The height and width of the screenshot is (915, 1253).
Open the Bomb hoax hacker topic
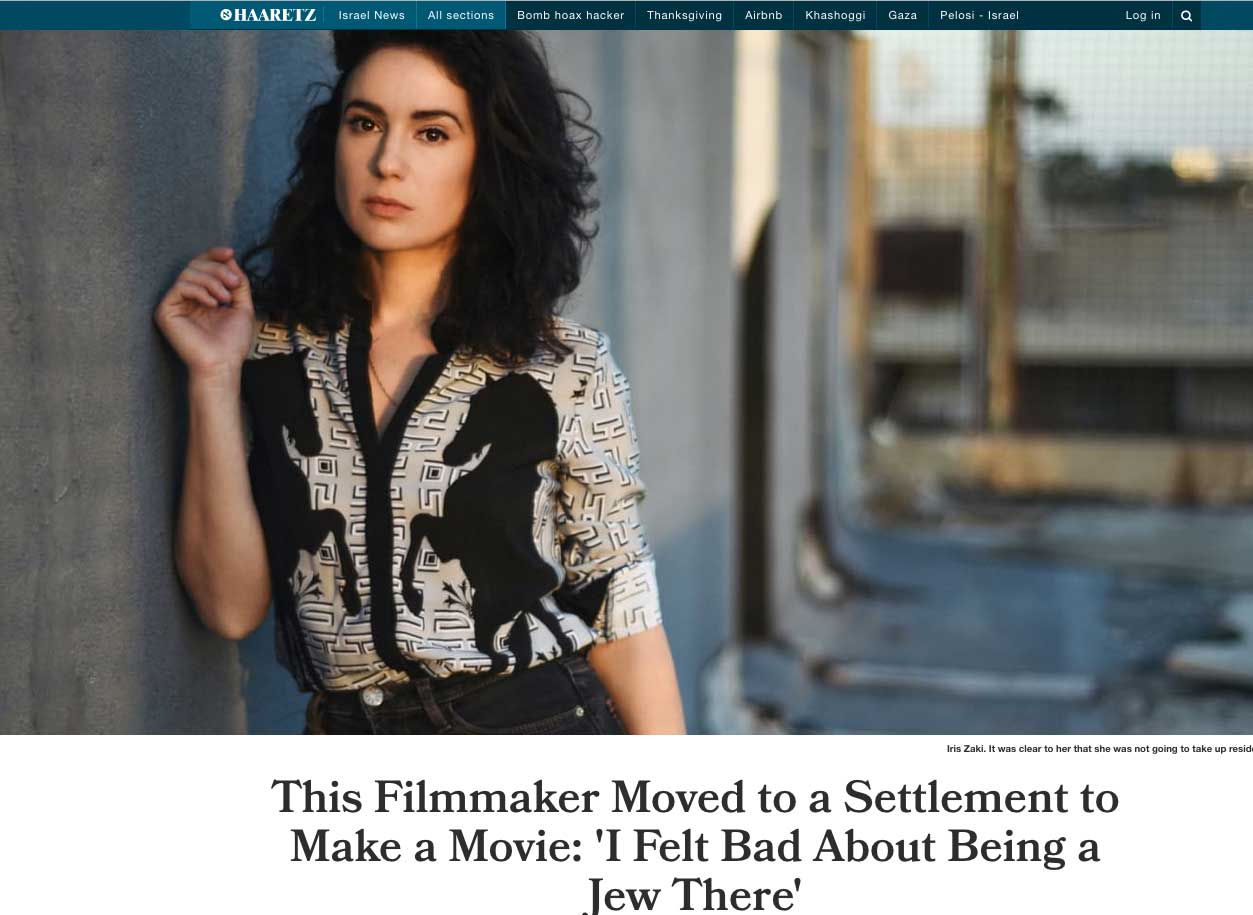point(571,15)
